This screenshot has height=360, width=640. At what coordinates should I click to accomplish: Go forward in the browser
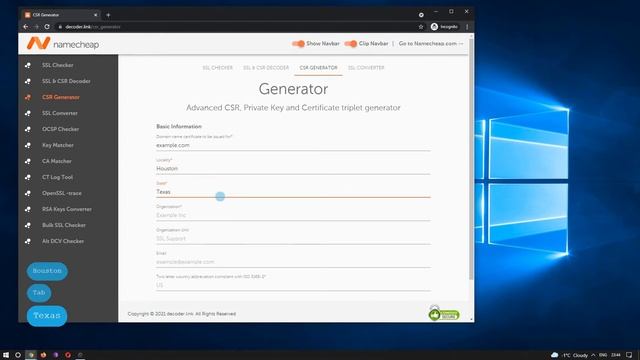tap(36, 27)
